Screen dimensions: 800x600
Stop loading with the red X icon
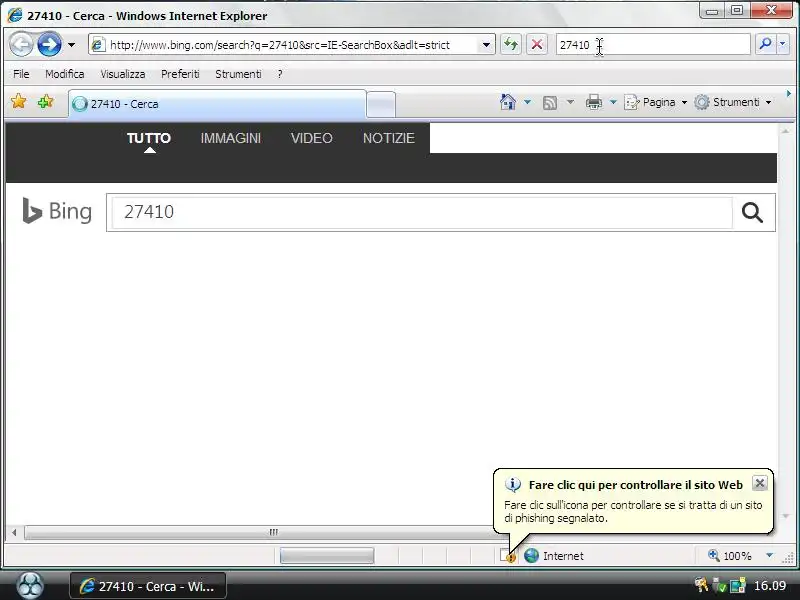click(x=537, y=45)
